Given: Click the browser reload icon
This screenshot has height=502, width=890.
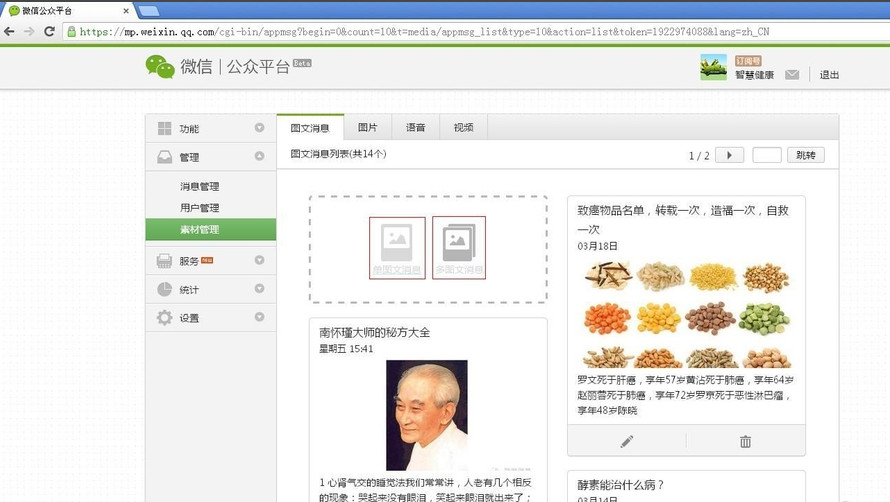Looking at the screenshot, I should 51,31.
